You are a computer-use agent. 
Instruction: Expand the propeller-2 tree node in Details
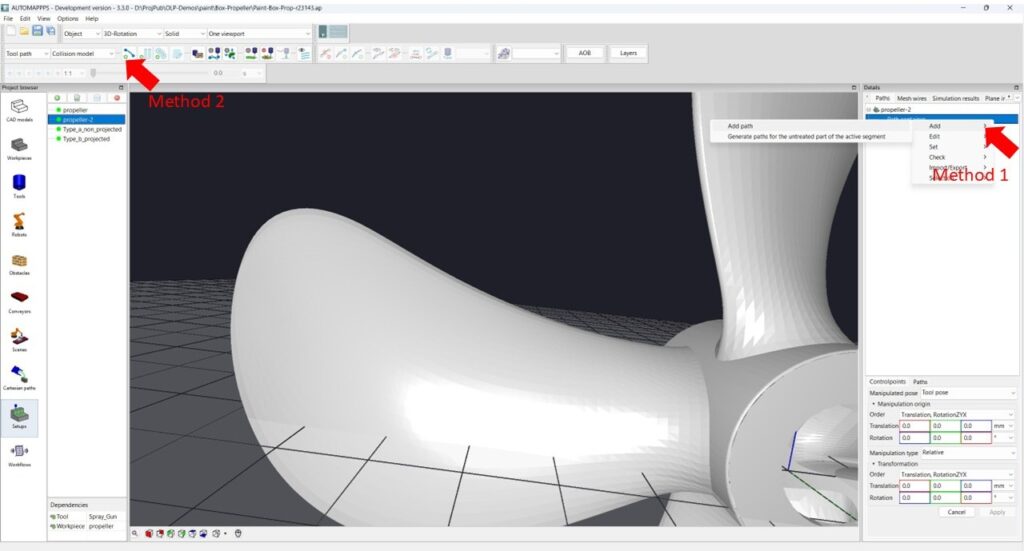coord(869,110)
